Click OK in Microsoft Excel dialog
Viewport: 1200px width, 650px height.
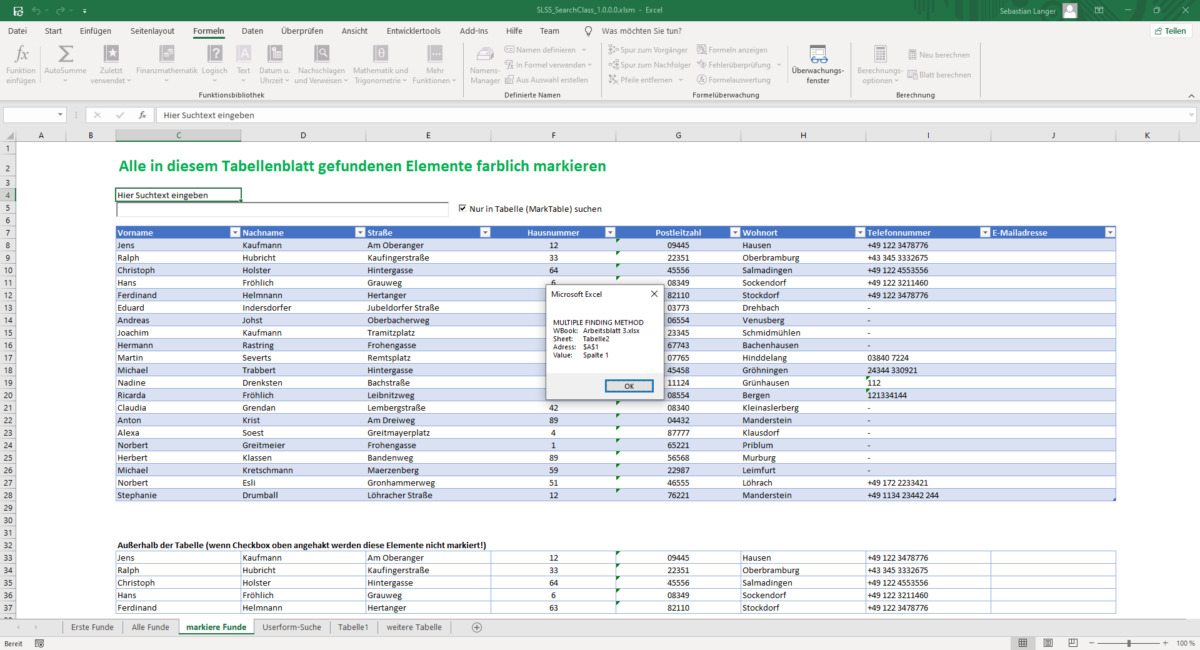coord(629,386)
